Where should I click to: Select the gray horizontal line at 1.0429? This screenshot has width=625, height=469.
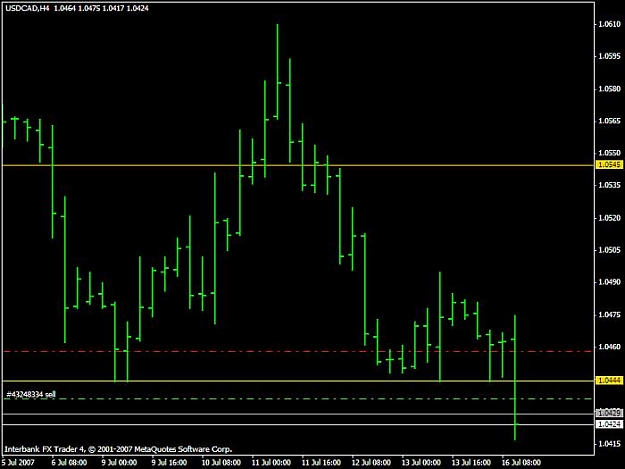(x=298, y=414)
